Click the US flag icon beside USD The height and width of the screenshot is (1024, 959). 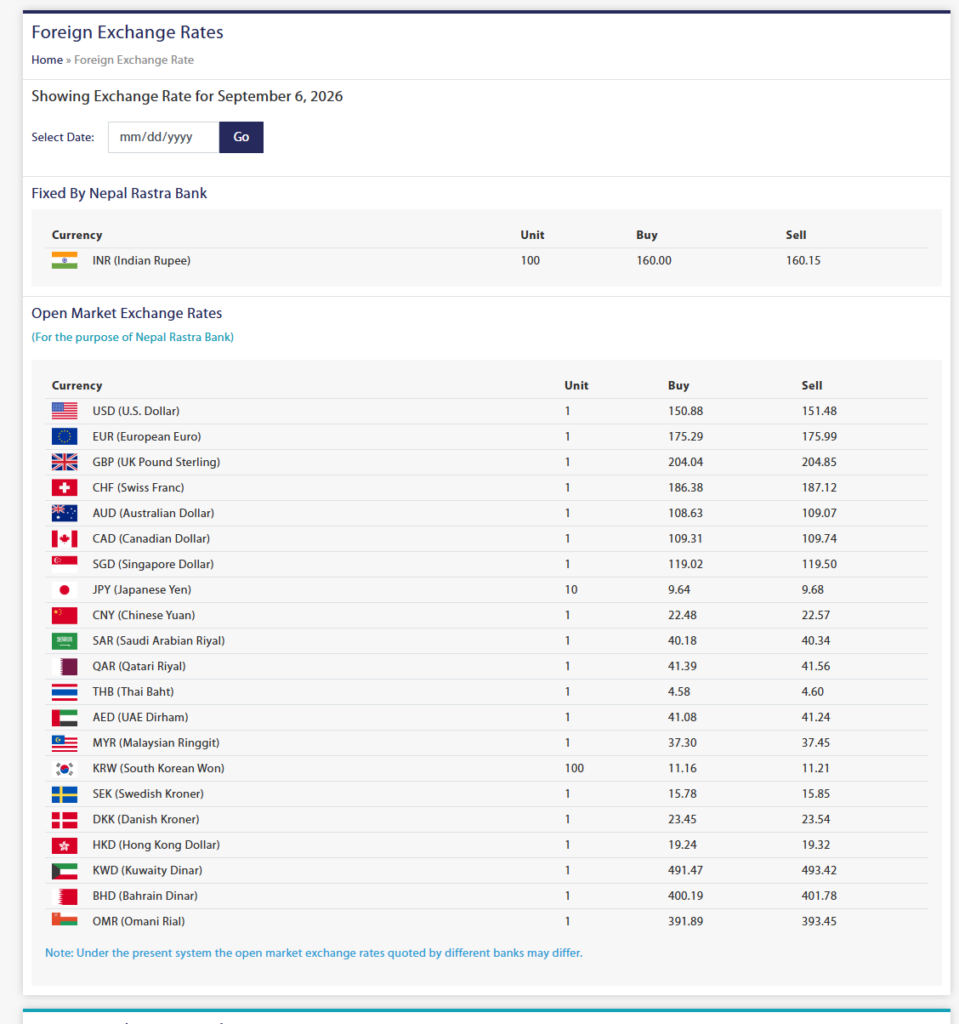(65, 411)
